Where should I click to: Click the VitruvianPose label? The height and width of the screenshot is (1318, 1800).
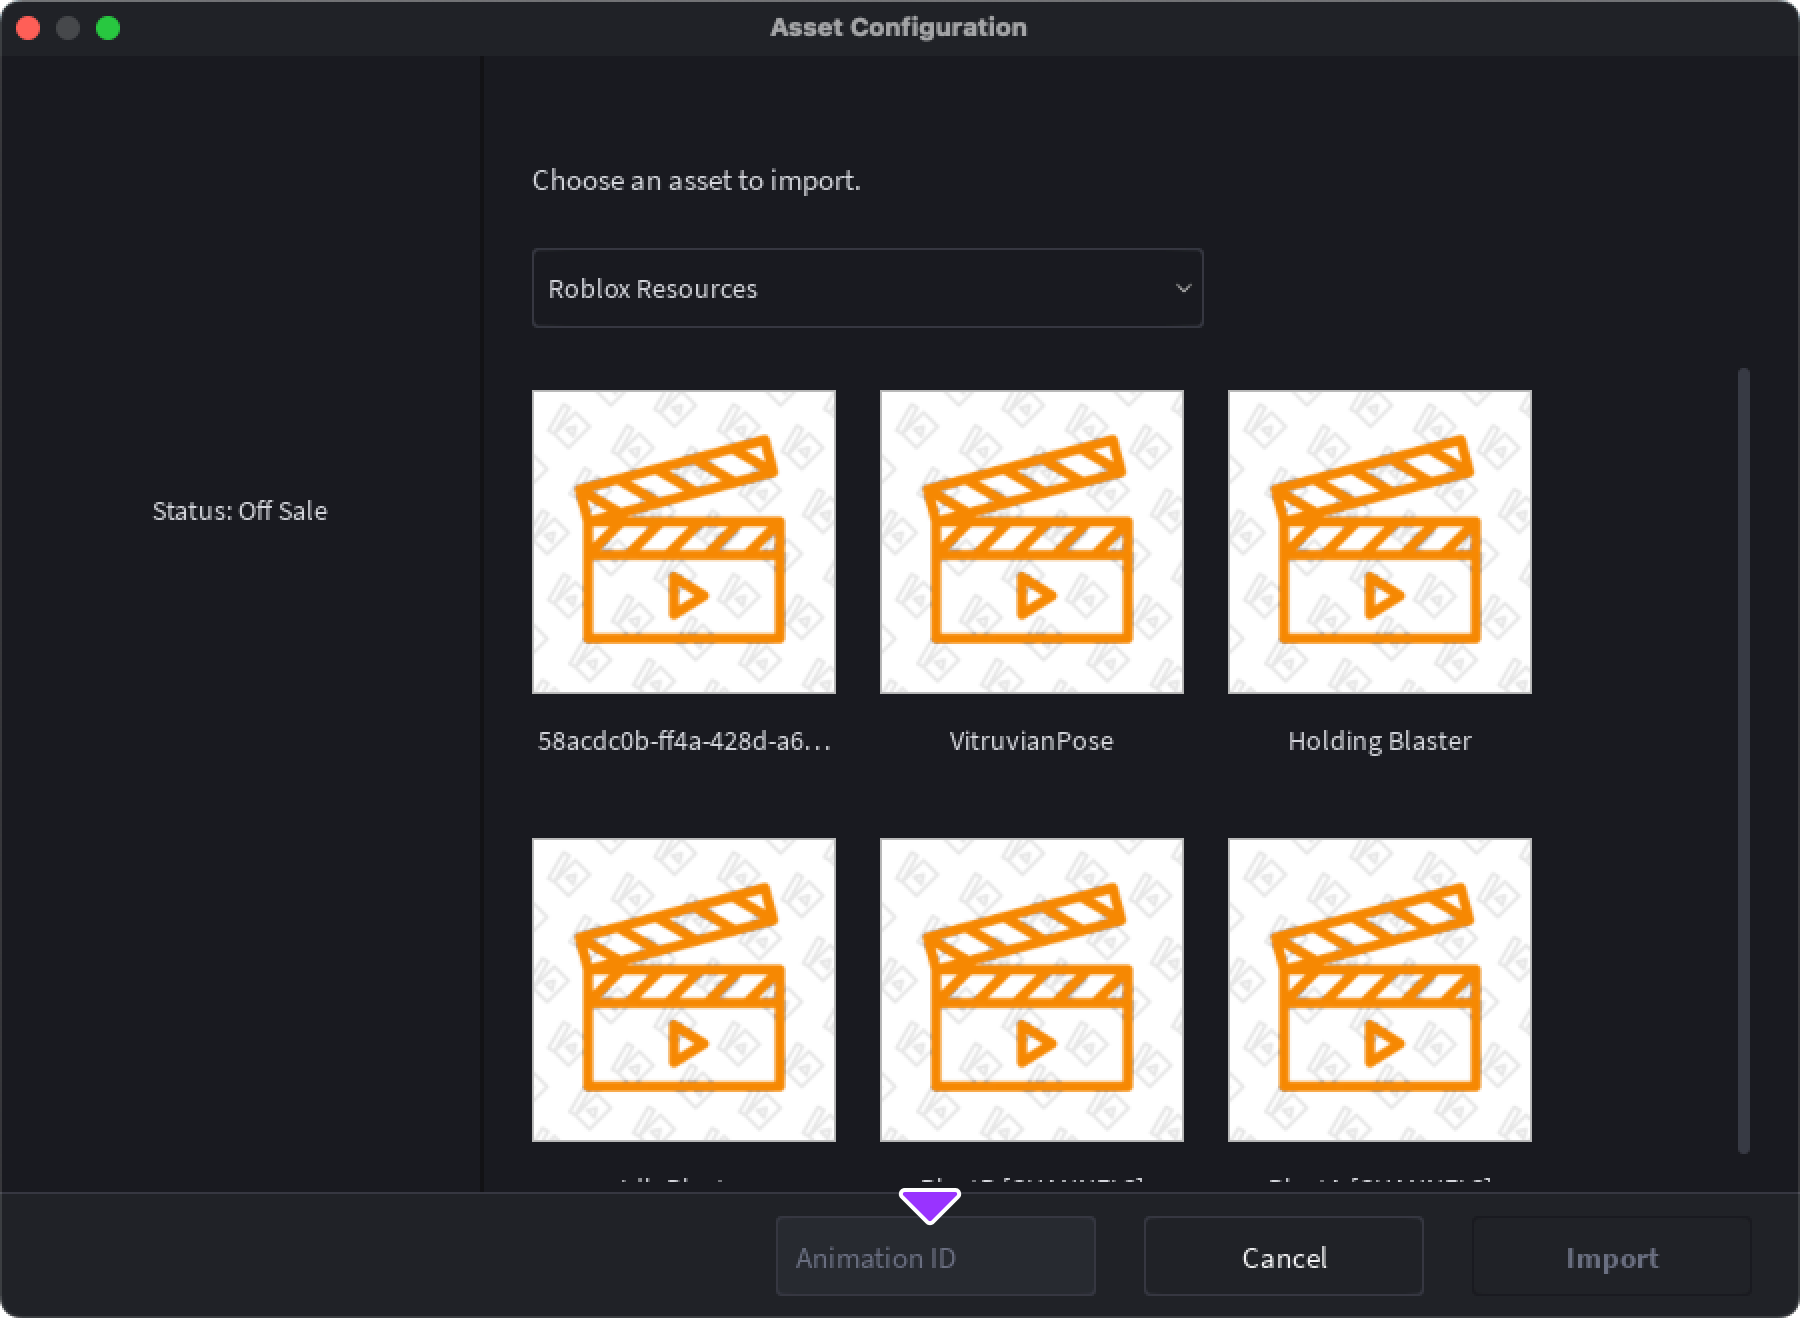(1031, 741)
